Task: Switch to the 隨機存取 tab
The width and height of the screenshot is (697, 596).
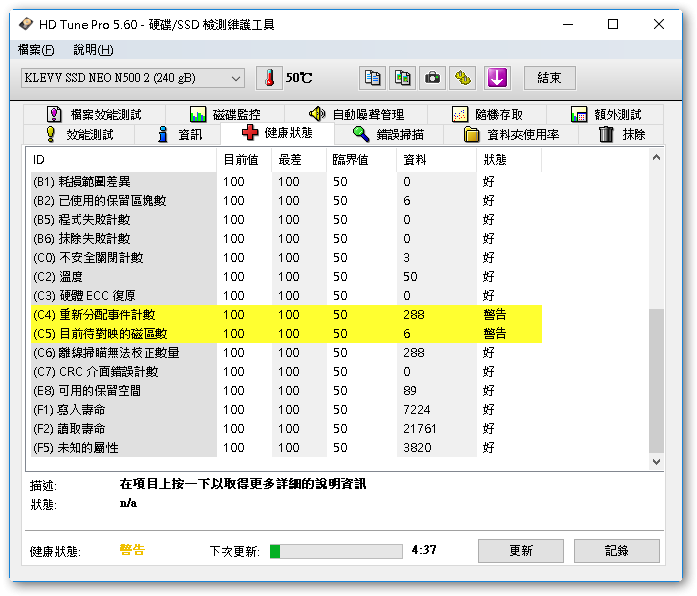Action: pyautogui.click(x=487, y=114)
